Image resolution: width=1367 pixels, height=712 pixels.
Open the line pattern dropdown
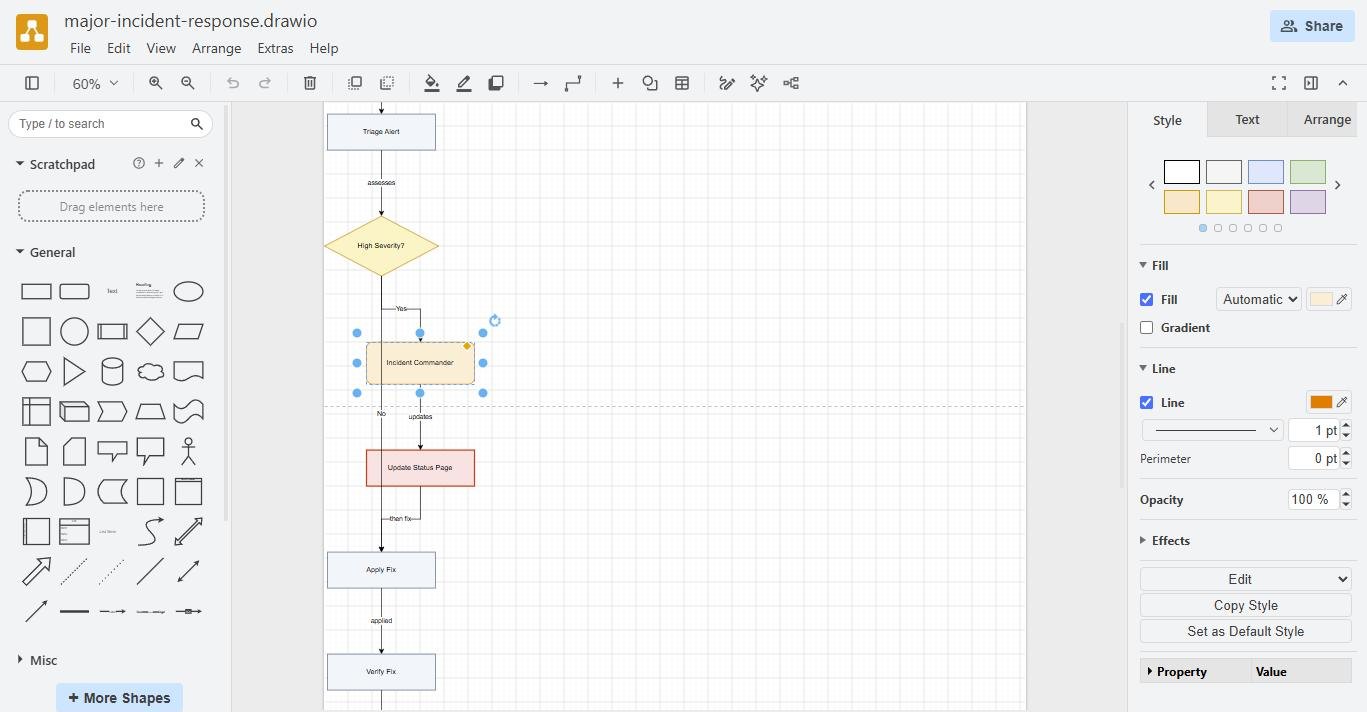click(1212, 430)
